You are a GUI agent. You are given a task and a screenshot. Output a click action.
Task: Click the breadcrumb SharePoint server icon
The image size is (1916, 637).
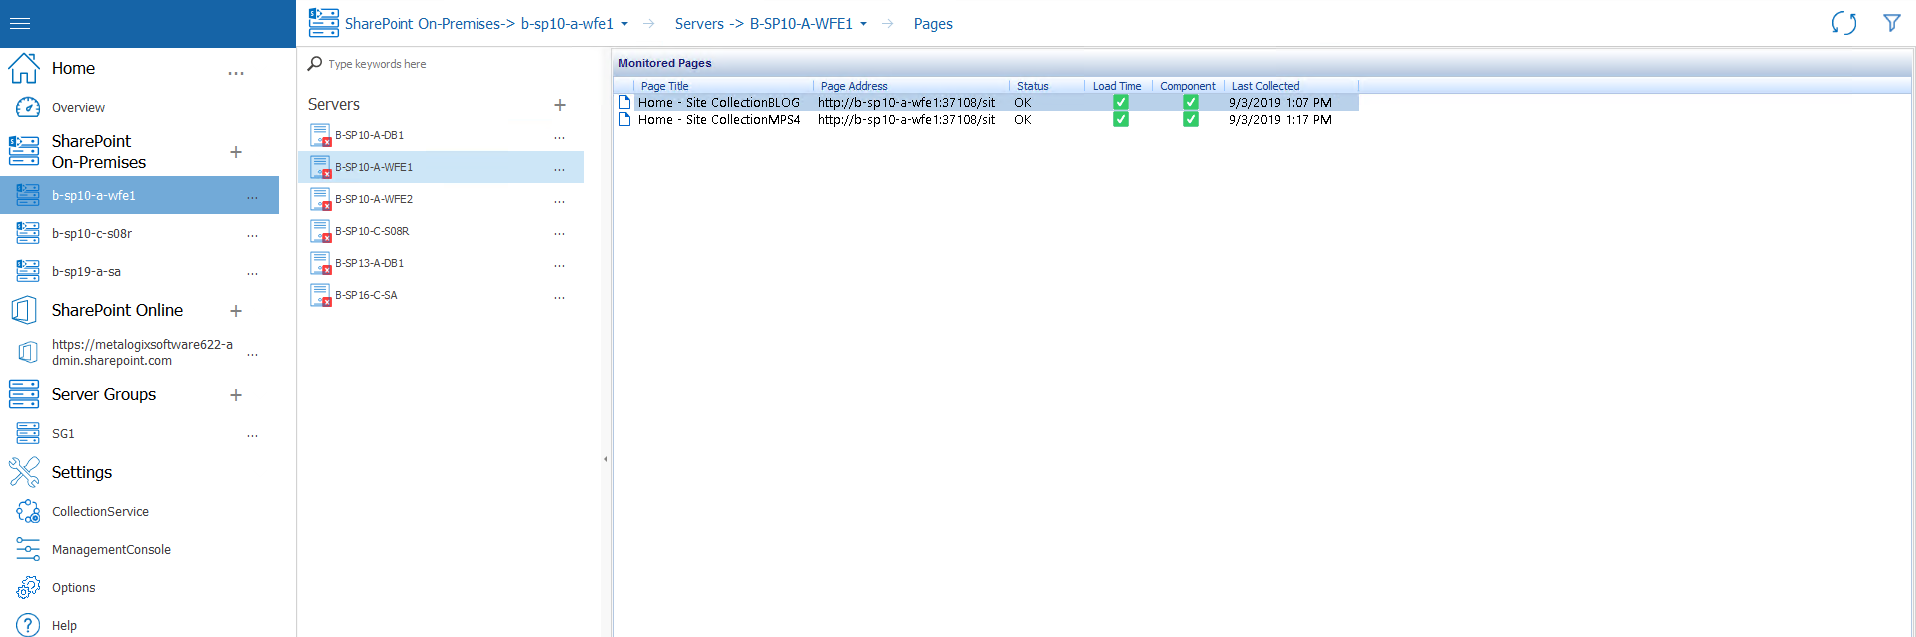click(324, 23)
